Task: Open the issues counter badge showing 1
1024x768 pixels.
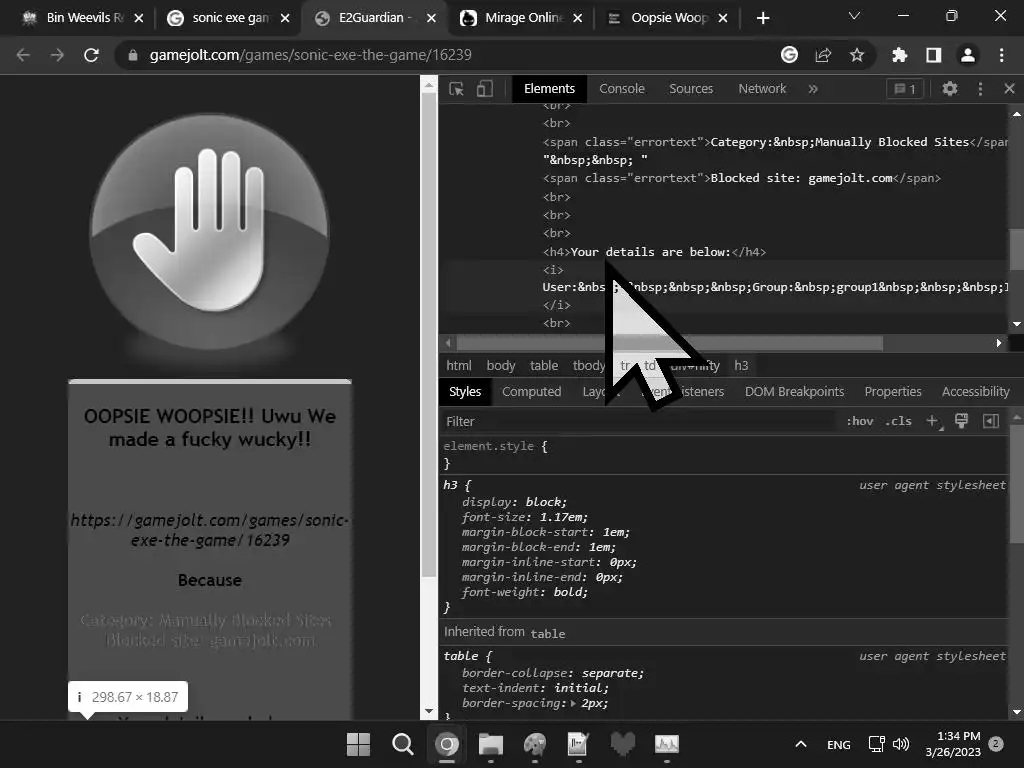Action: (904, 89)
